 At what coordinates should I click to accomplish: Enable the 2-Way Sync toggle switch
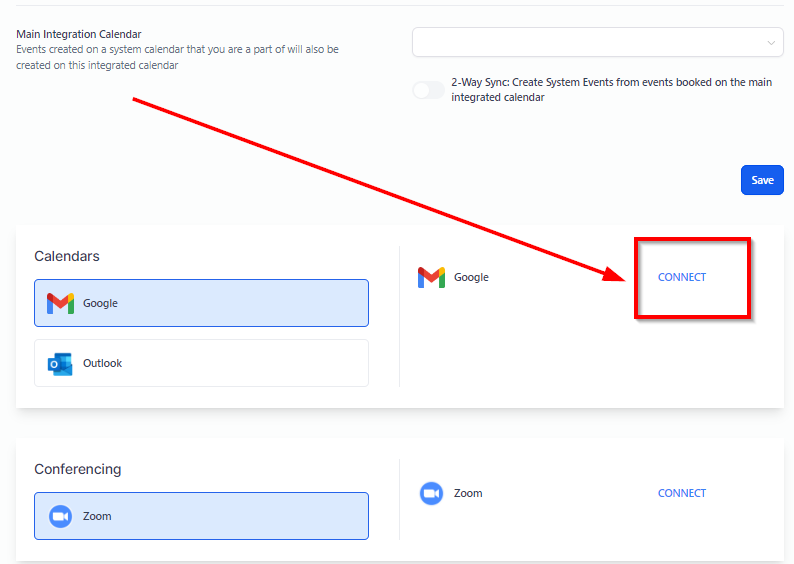click(428, 91)
